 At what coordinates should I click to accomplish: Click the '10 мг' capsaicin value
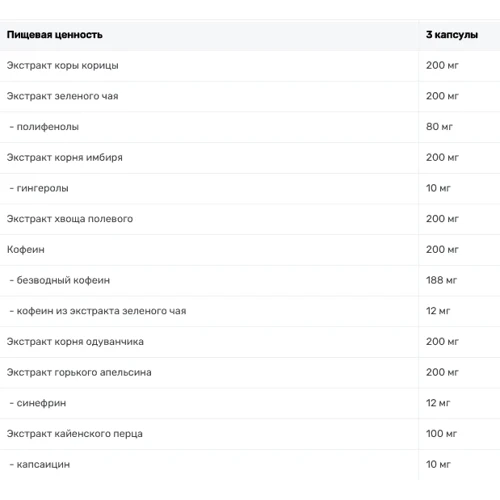pos(438,464)
